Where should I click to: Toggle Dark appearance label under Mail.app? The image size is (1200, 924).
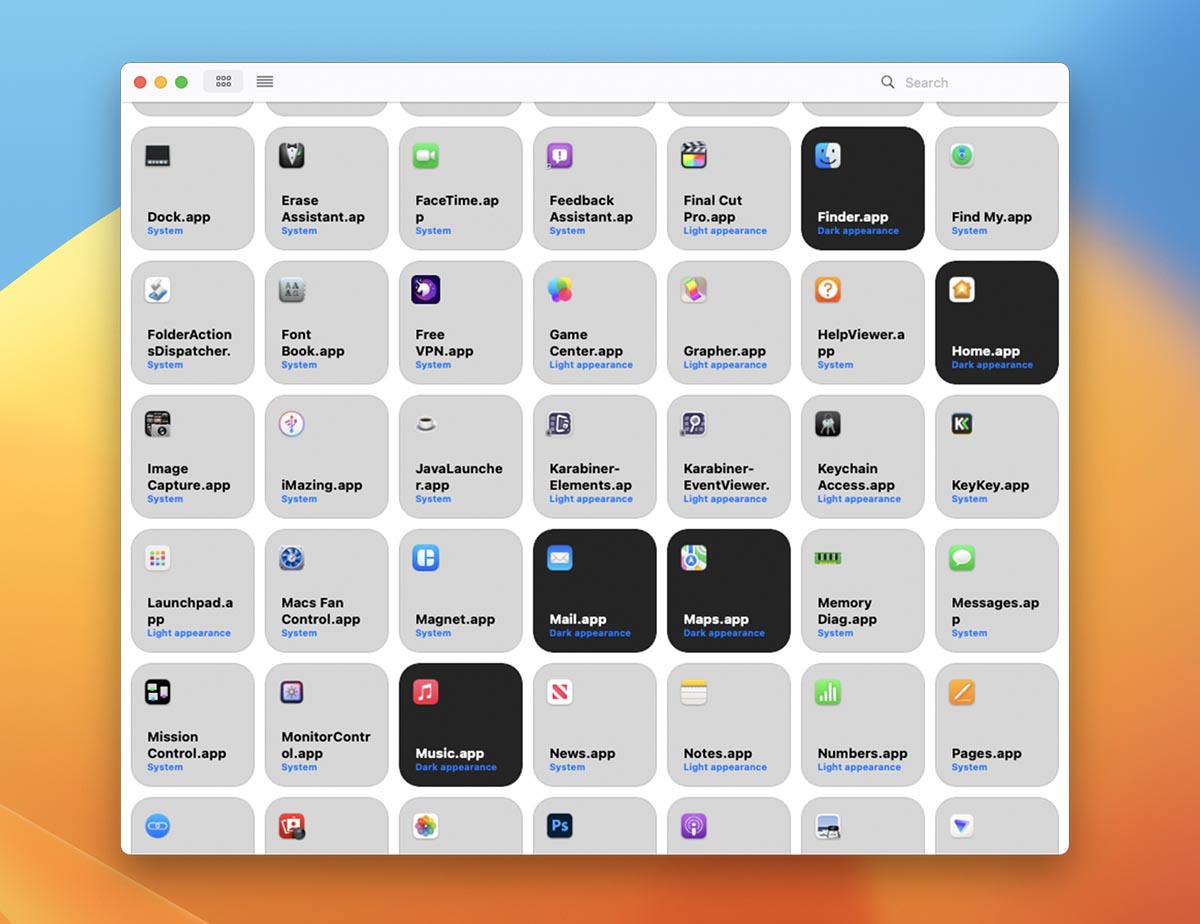[x=590, y=633]
